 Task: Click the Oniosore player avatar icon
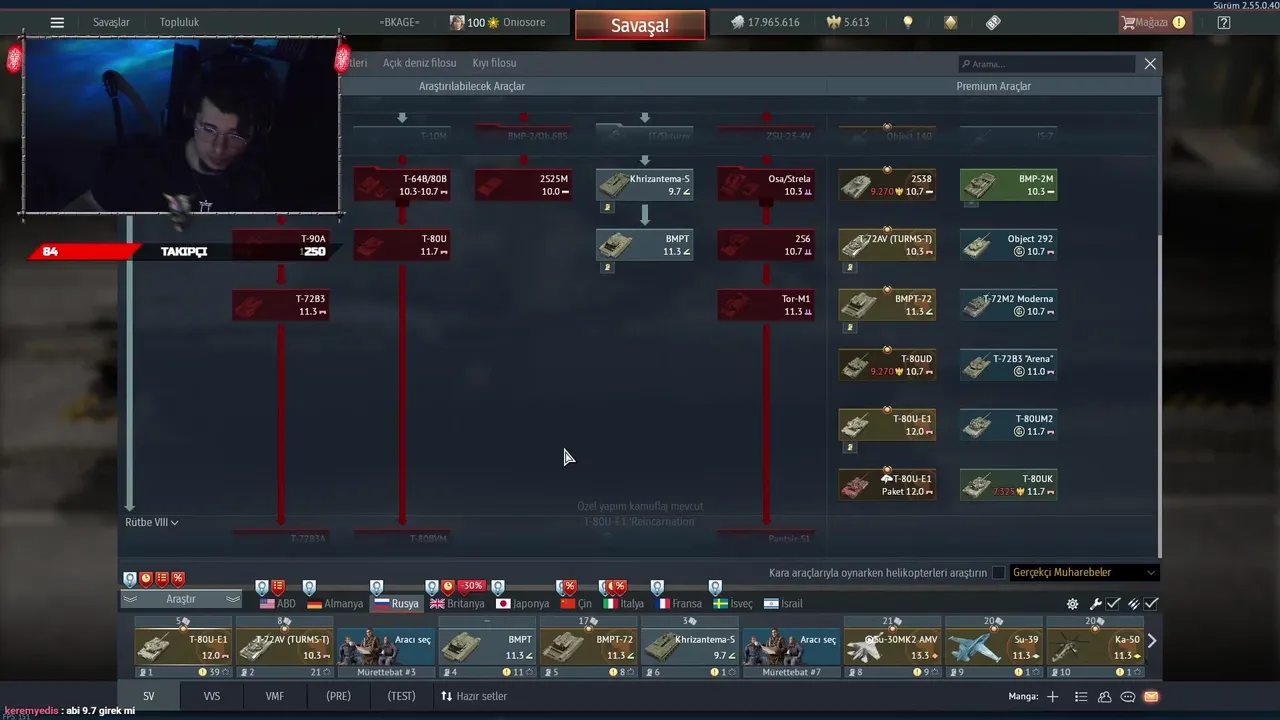coord(457,22)
